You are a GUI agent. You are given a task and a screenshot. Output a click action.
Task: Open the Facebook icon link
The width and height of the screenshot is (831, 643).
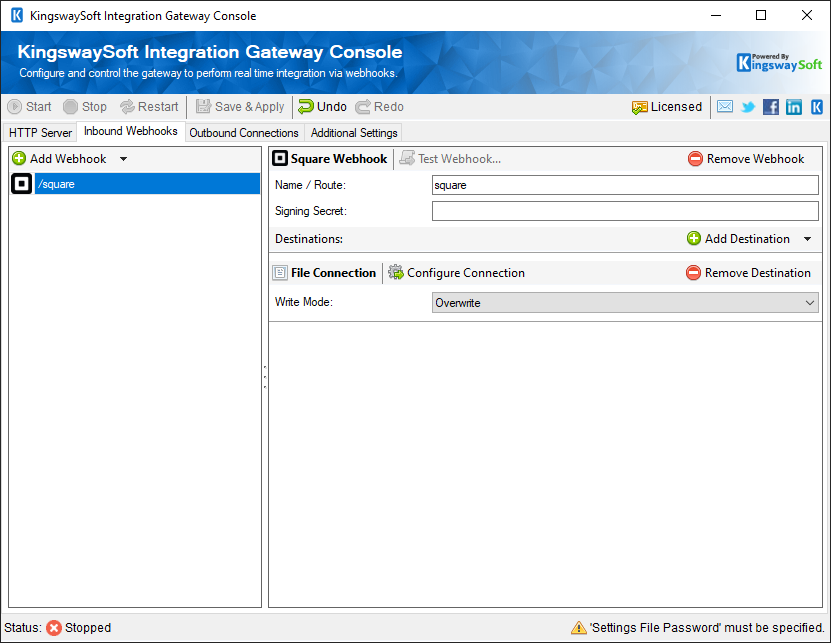(x=771, y=107)
